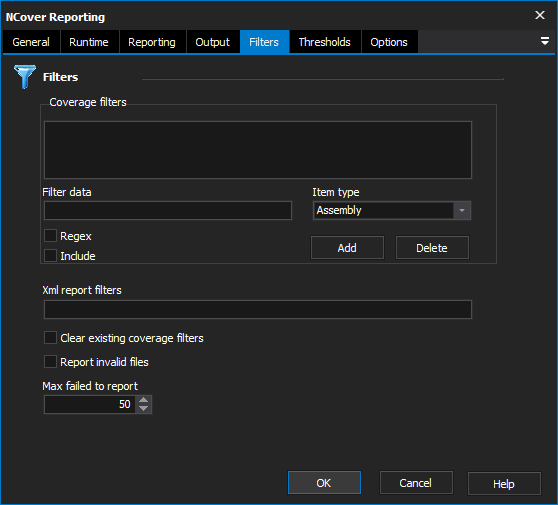Enable Report invalid files option
The width and height of the screenshot is (558, 505).
pyautogui.click(x=50, y=362)
